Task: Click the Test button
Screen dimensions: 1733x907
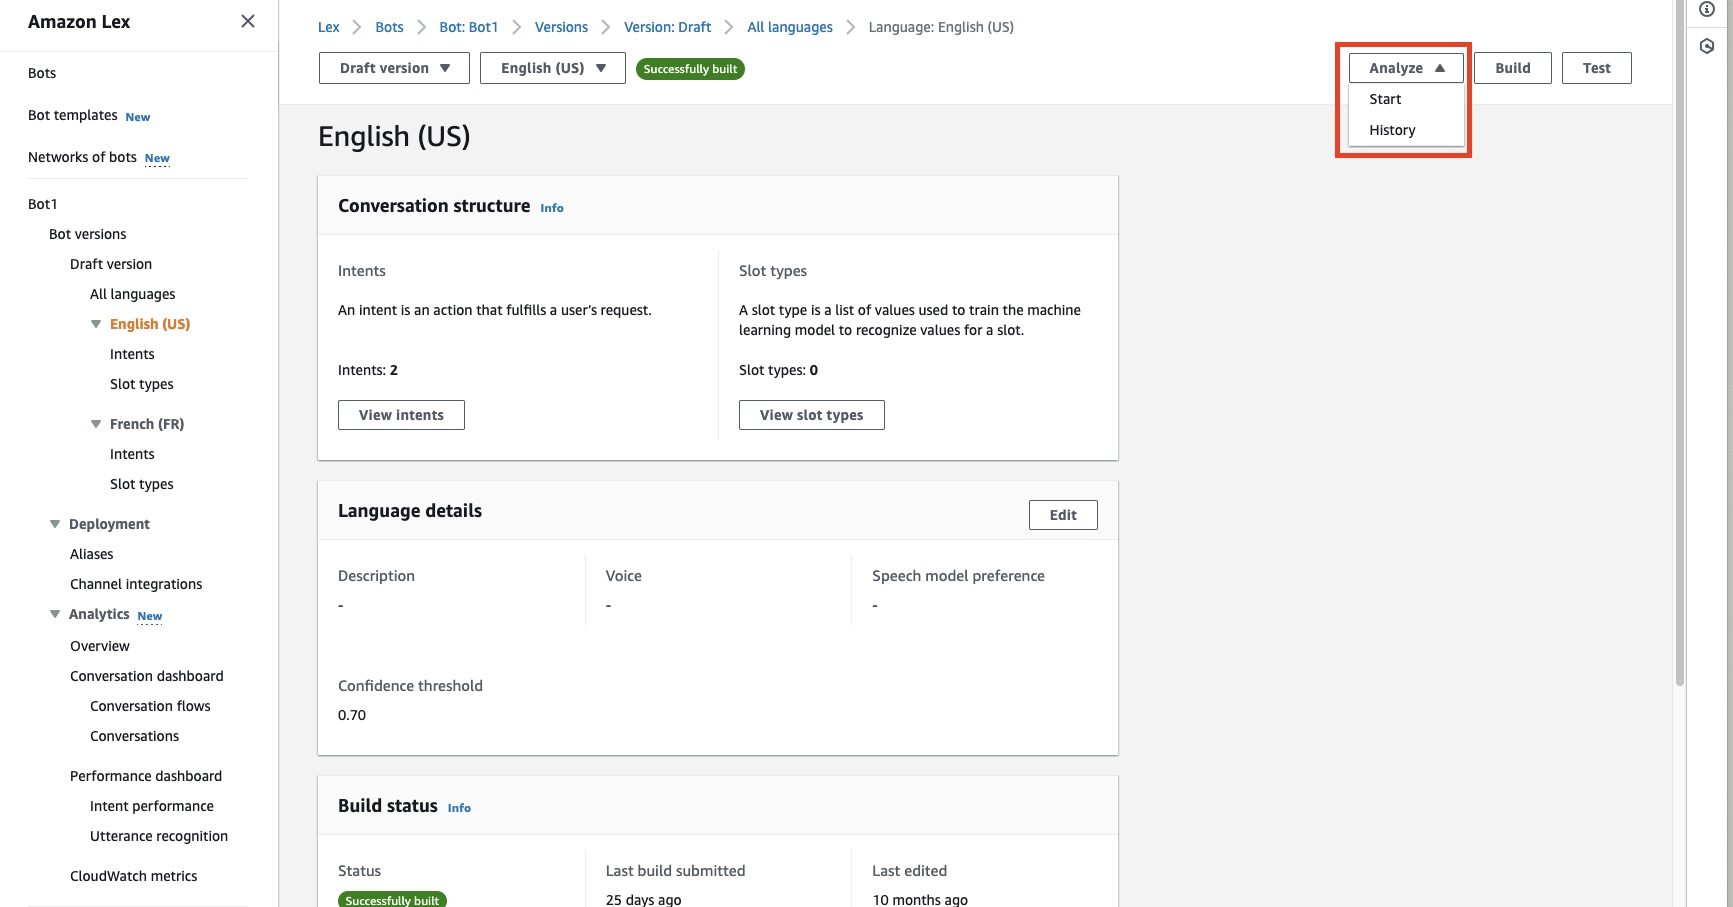Action: pos(1596,68)
